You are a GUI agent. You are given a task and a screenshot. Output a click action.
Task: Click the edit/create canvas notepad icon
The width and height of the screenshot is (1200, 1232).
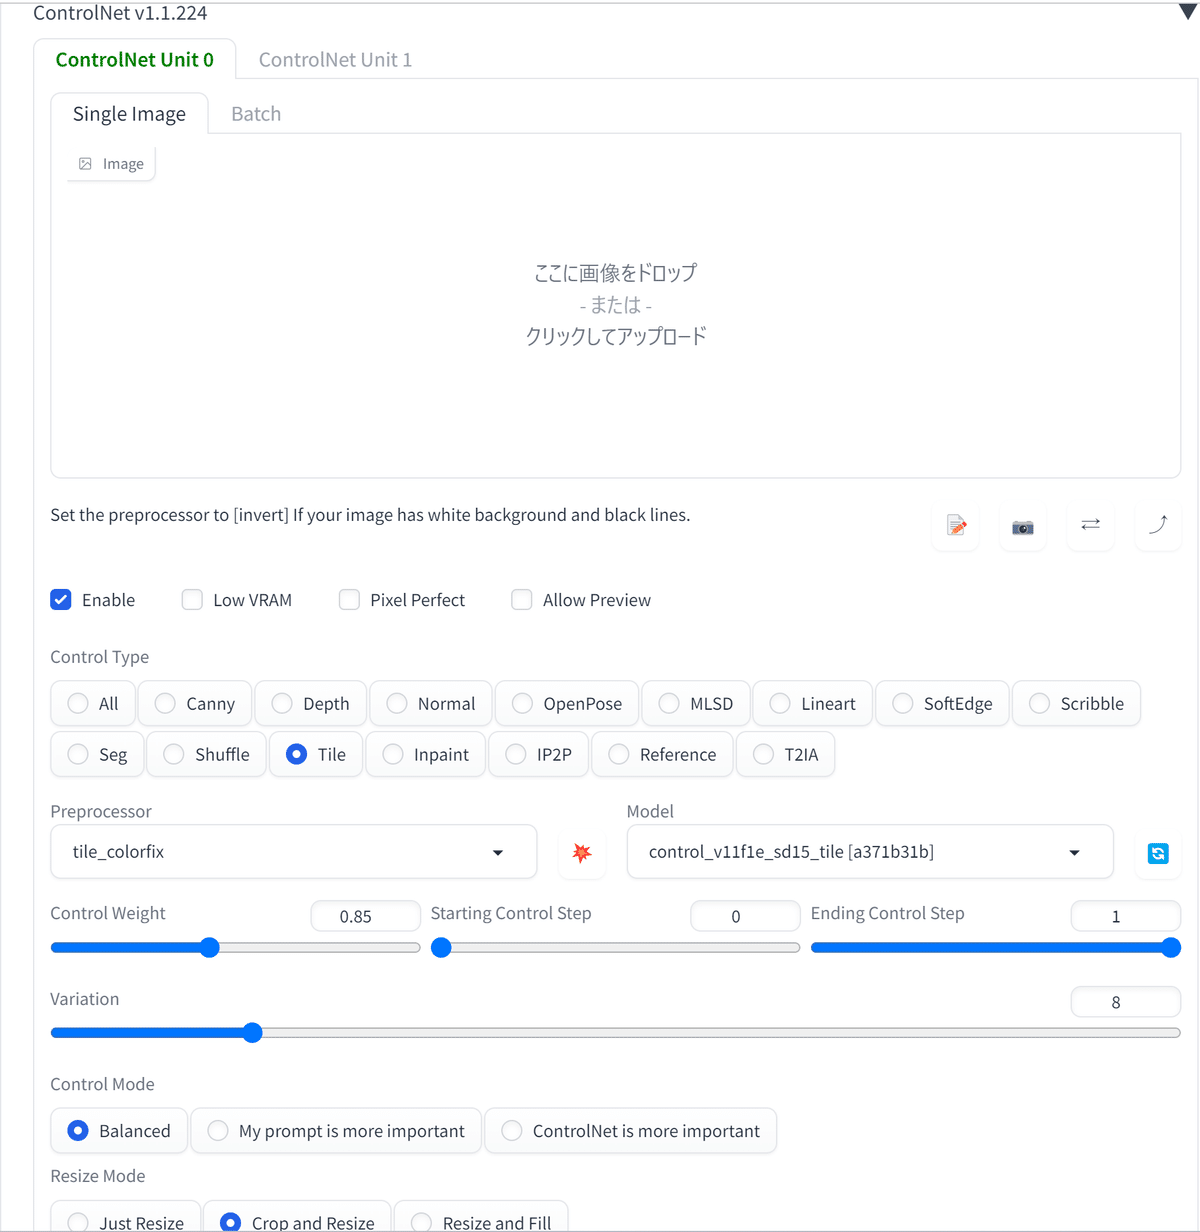point(957,525)
